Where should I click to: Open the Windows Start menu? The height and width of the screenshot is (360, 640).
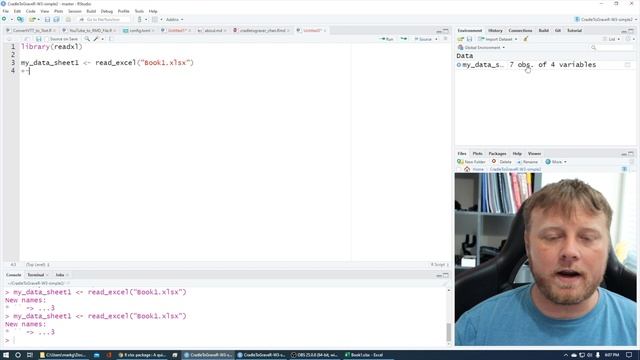pos(6,355)
